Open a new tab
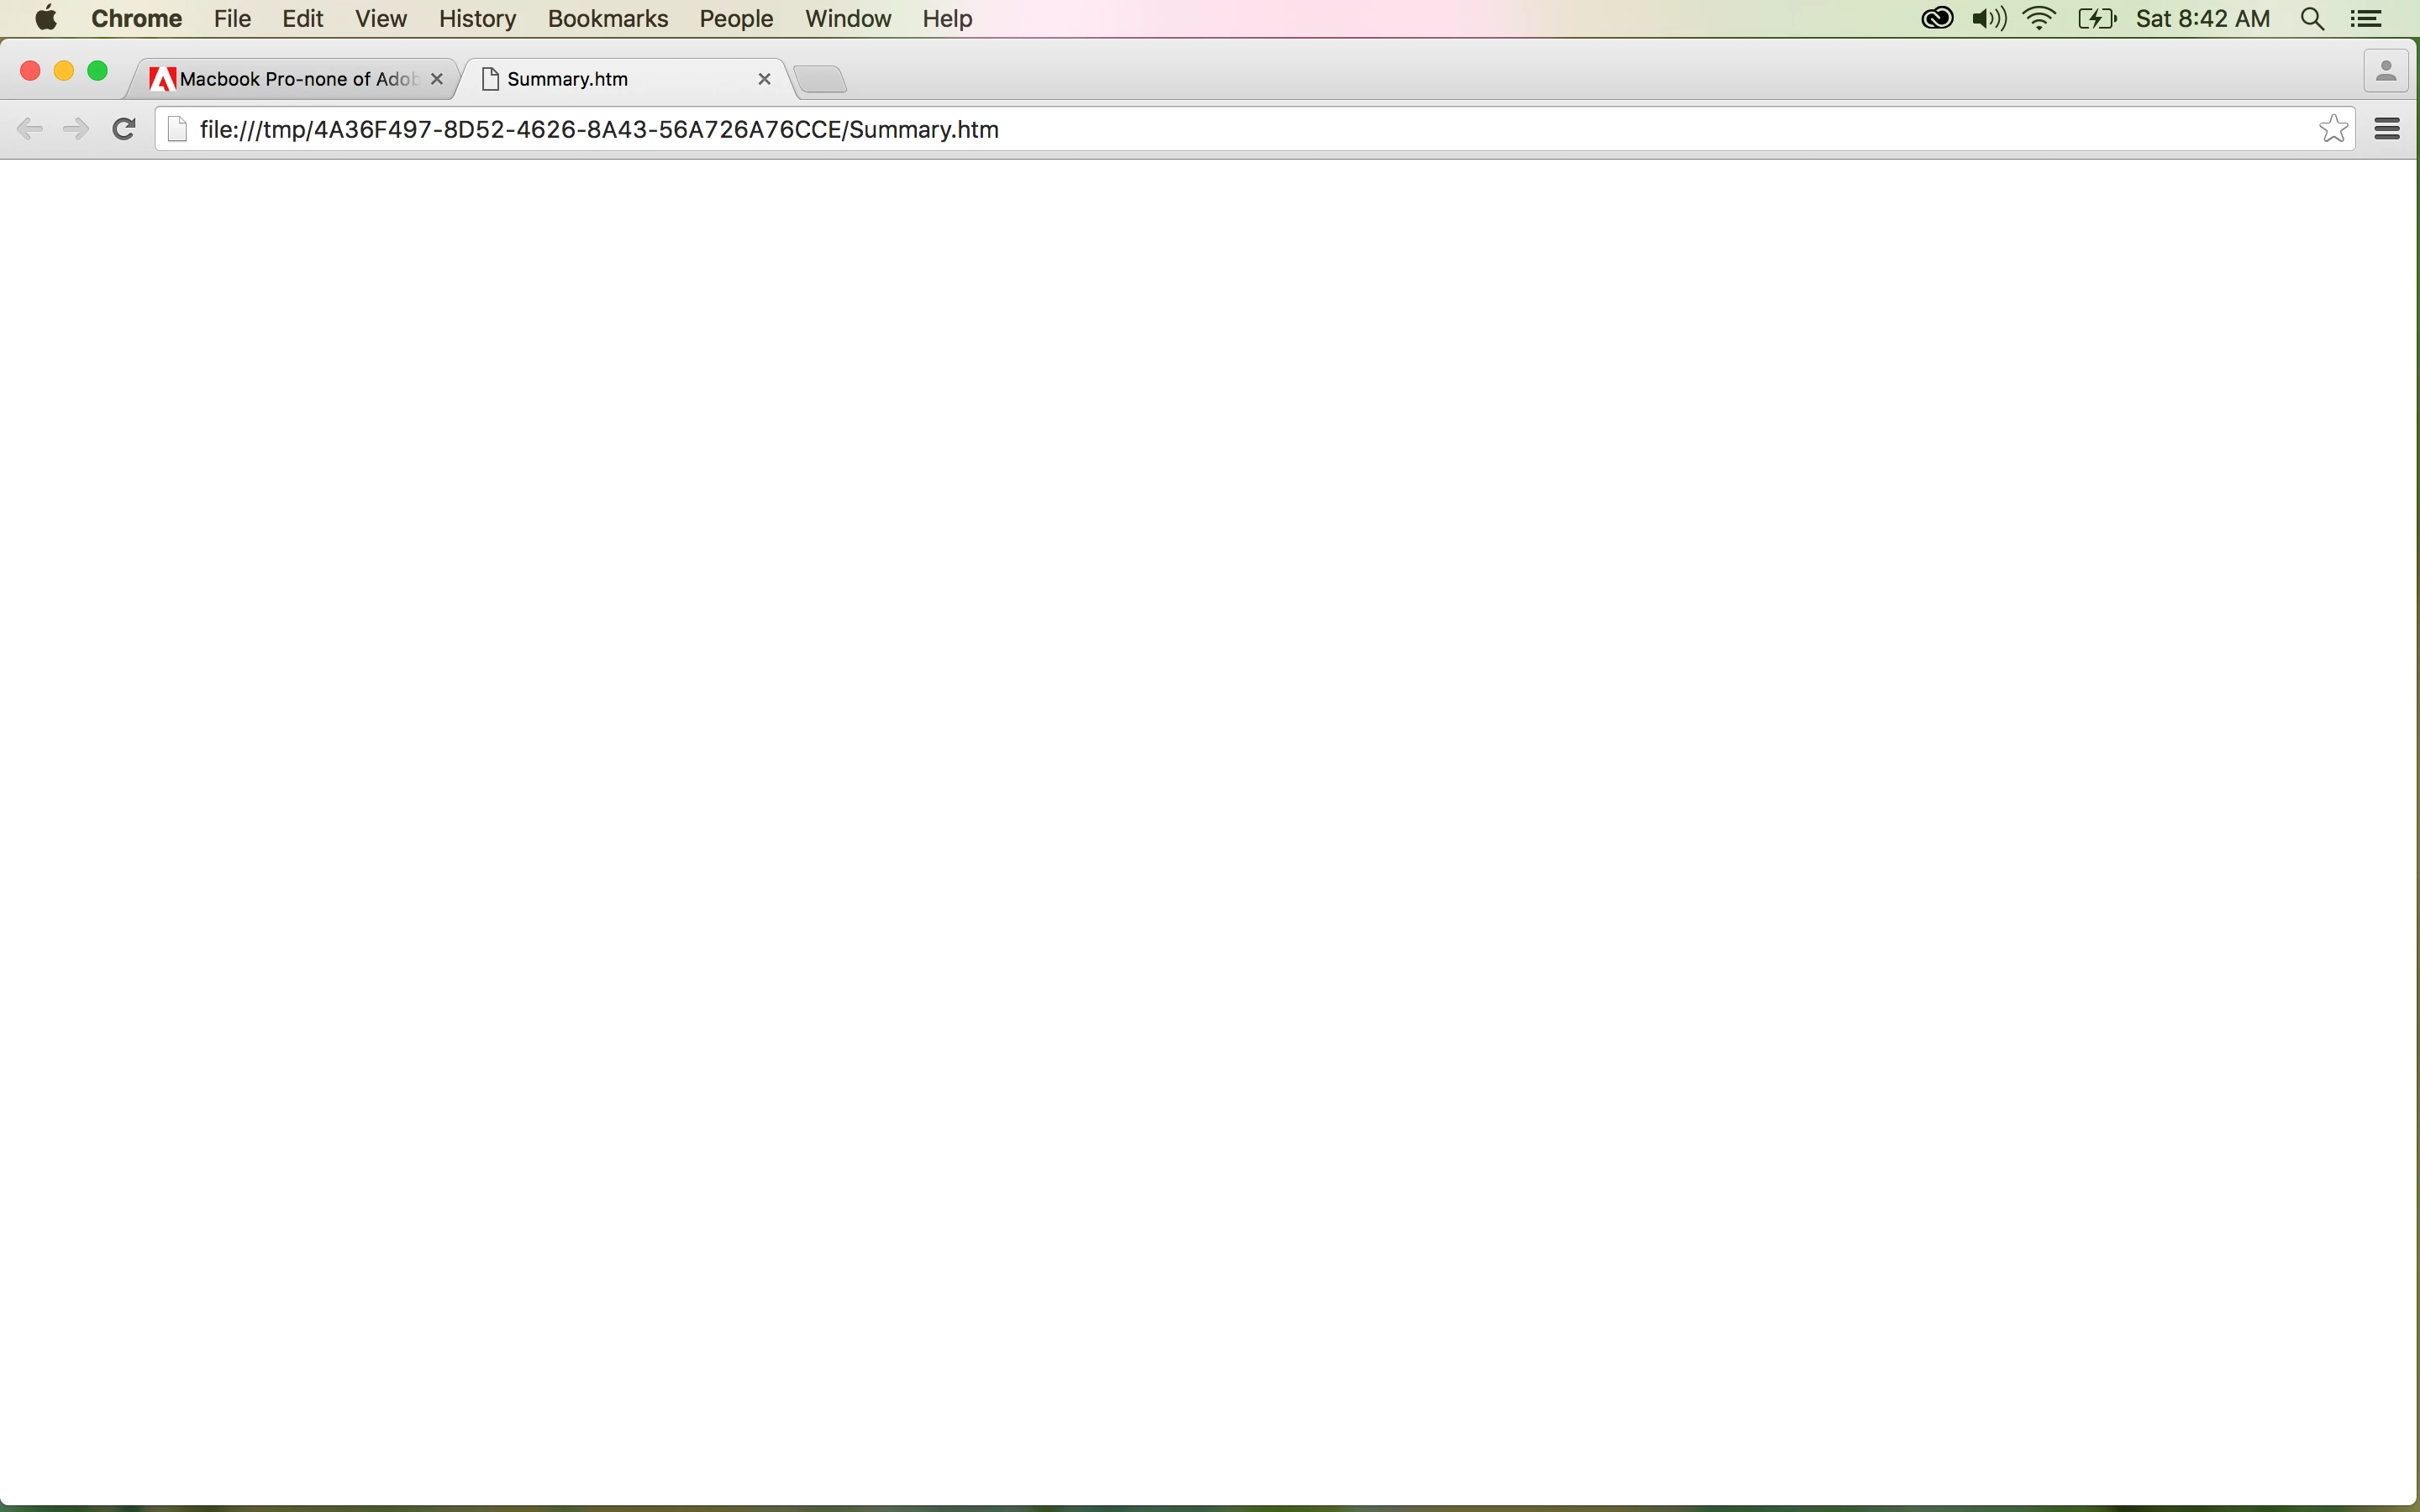 point(821,79)
